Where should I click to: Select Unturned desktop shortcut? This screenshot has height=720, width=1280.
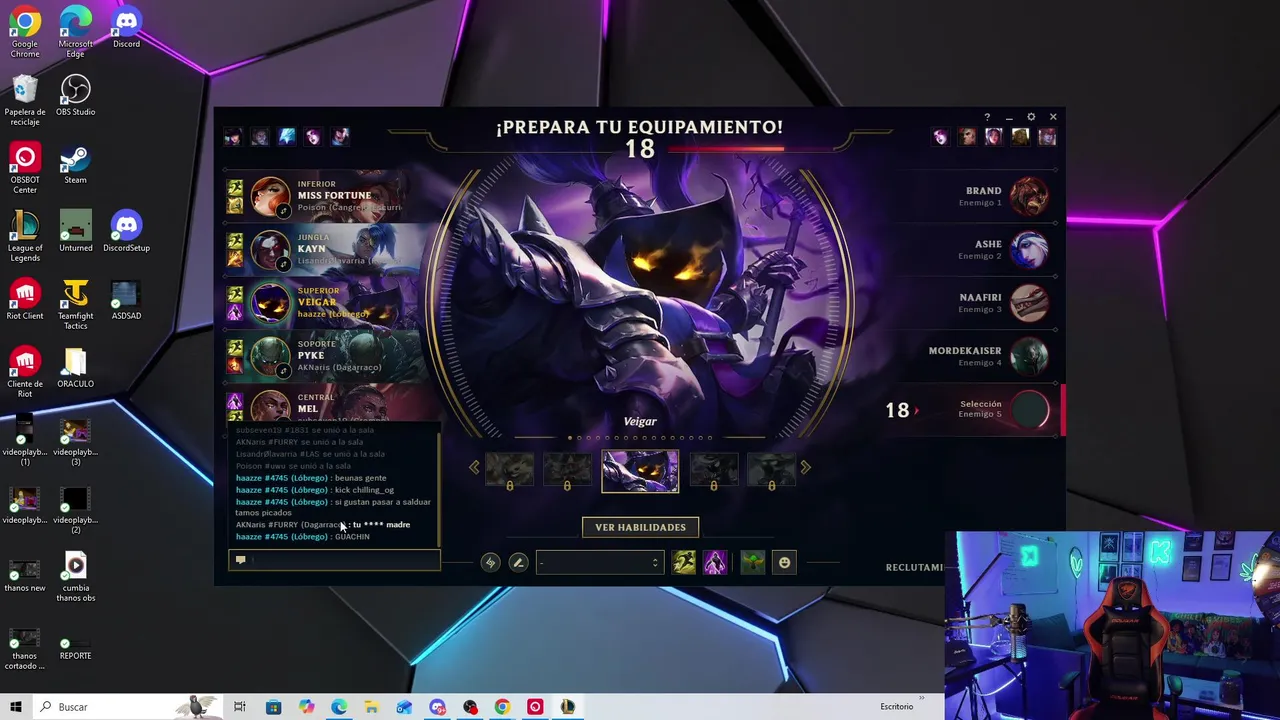click(75, 232)
